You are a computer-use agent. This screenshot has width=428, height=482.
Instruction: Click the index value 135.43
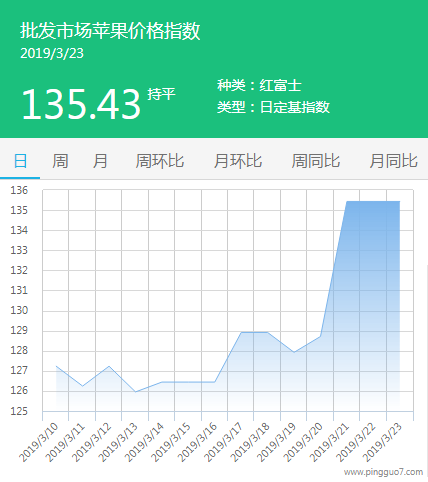[81, 104]
